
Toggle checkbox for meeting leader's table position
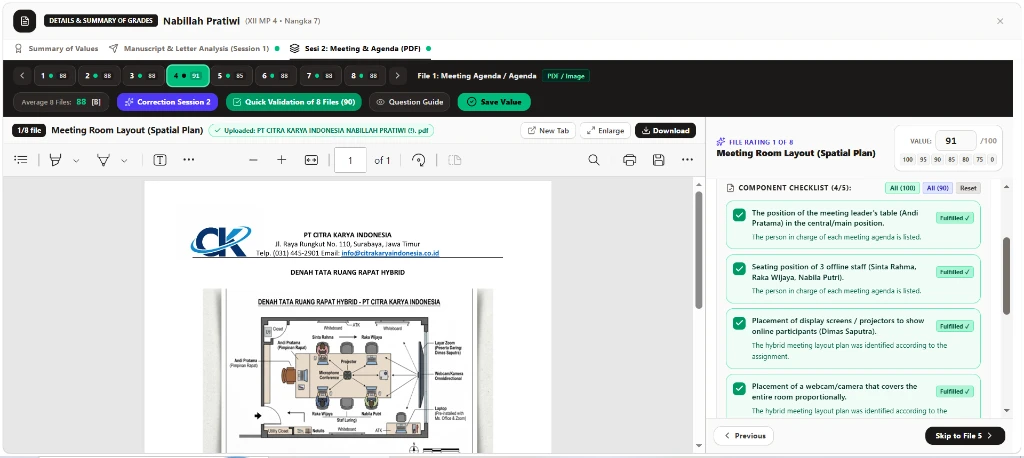(x=739, y=215)
